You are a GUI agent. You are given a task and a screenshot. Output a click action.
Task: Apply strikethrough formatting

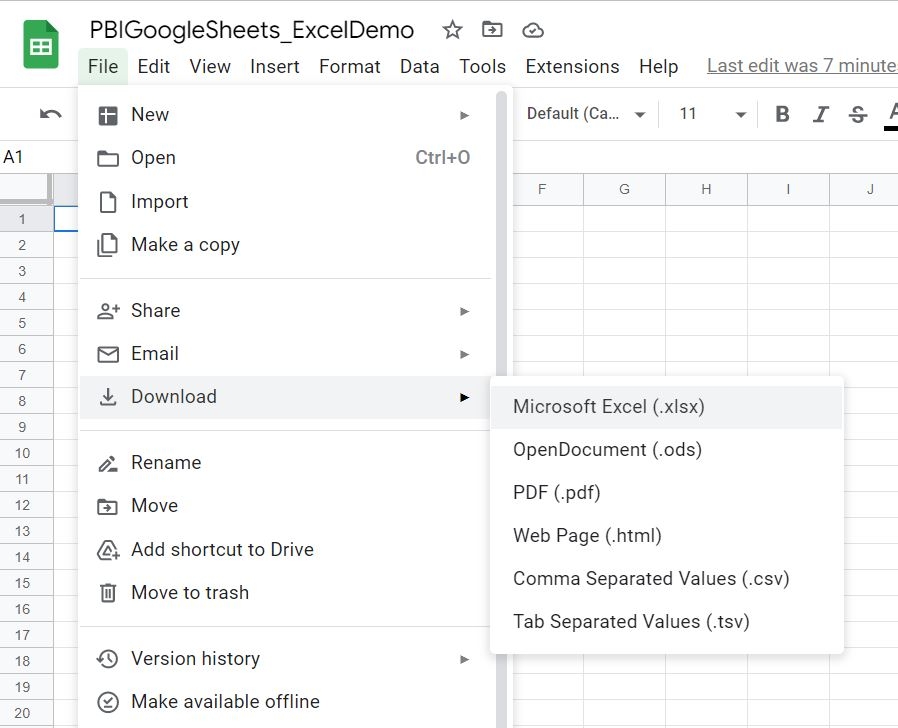858,114
